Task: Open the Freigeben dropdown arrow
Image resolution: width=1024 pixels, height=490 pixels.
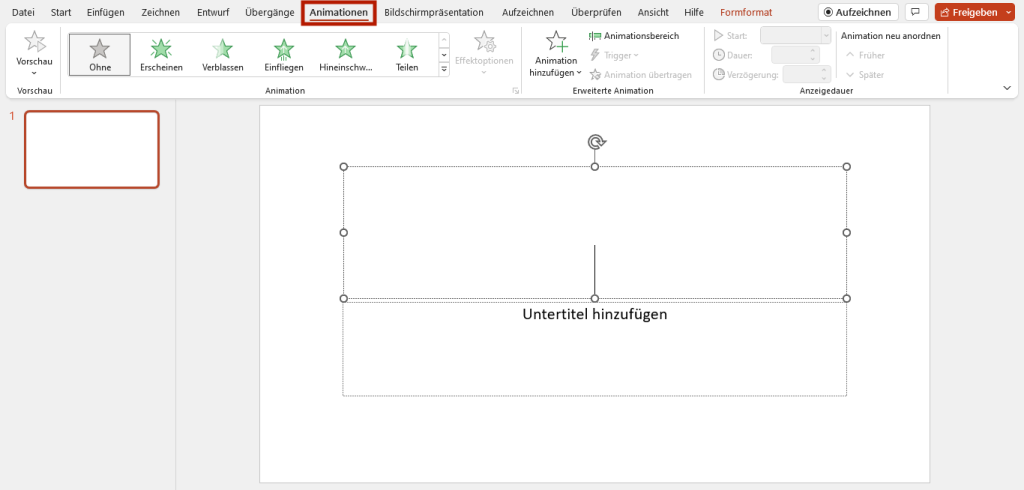Action: 1009,12
